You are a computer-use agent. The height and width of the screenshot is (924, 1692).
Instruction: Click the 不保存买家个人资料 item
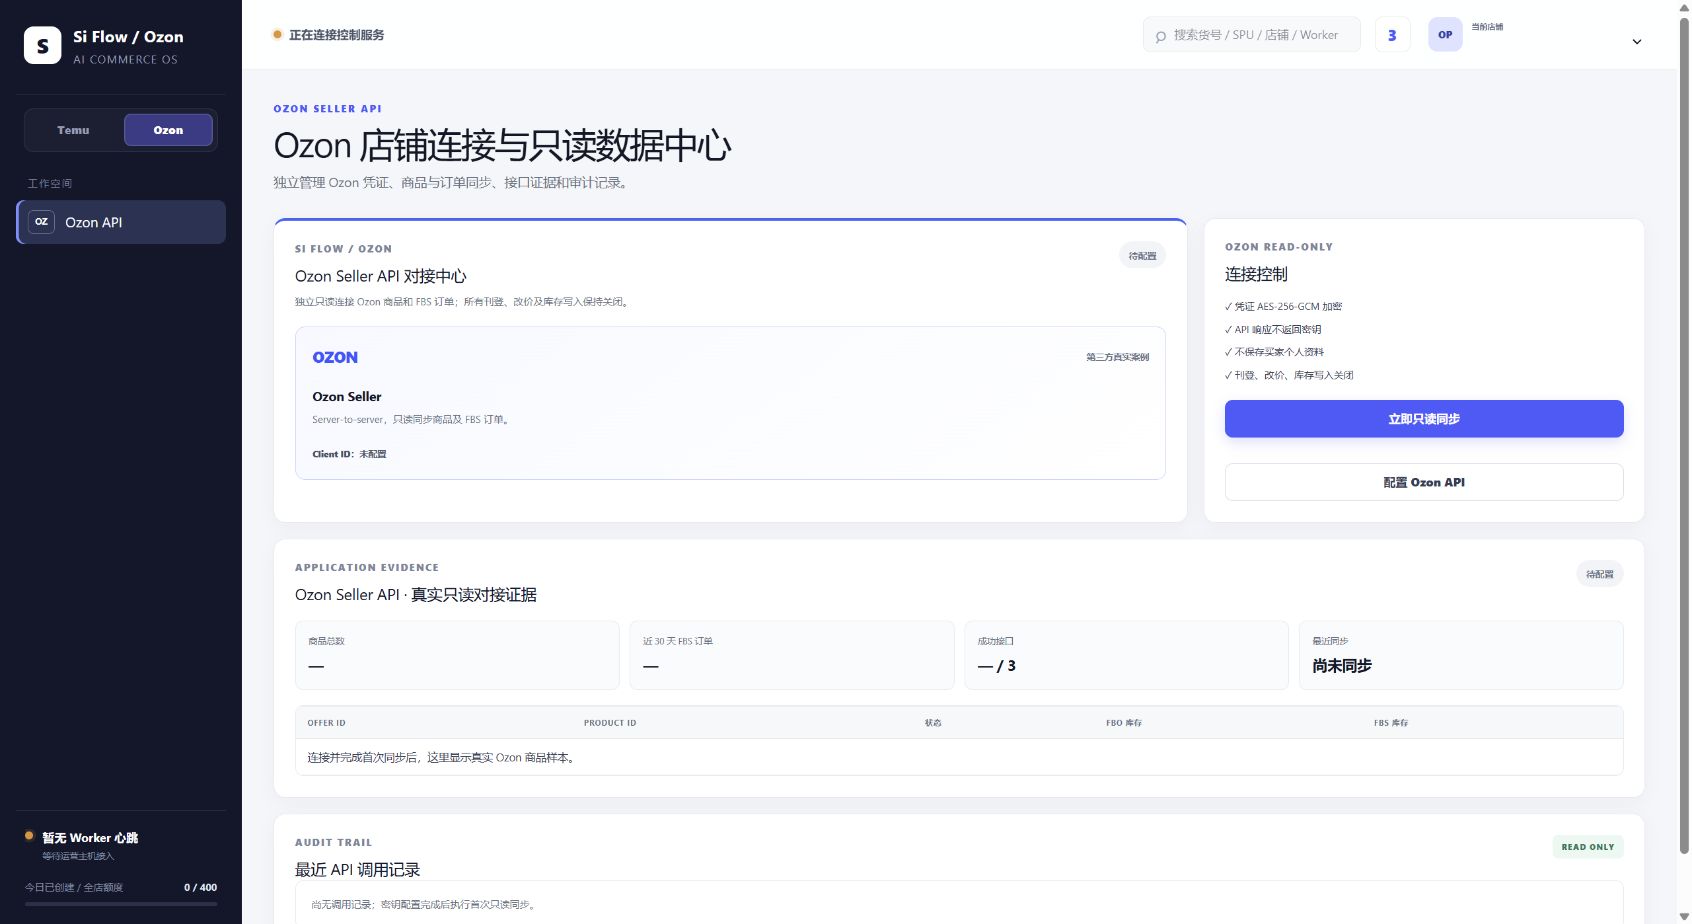(1274, 352)
